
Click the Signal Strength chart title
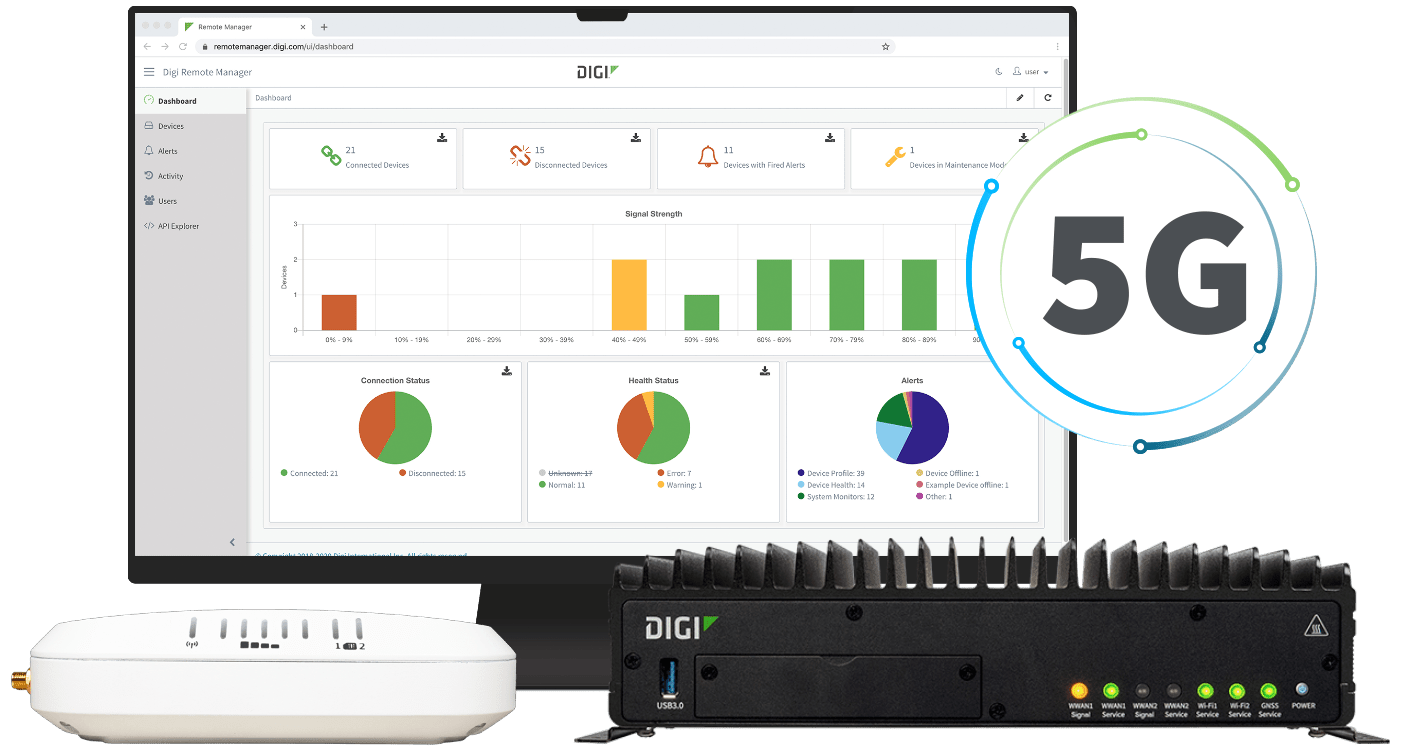tap(653, 214)
